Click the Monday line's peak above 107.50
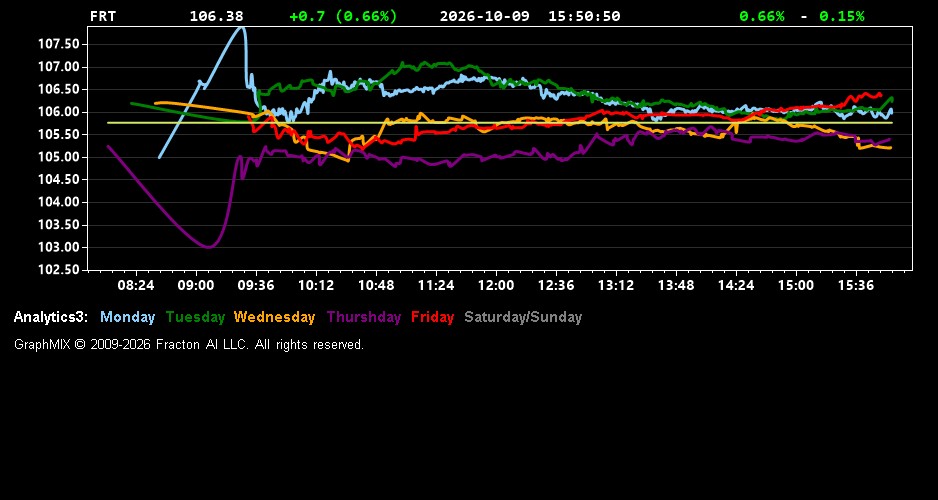Viewport: 938px width, 500px height. coord(240,28)
